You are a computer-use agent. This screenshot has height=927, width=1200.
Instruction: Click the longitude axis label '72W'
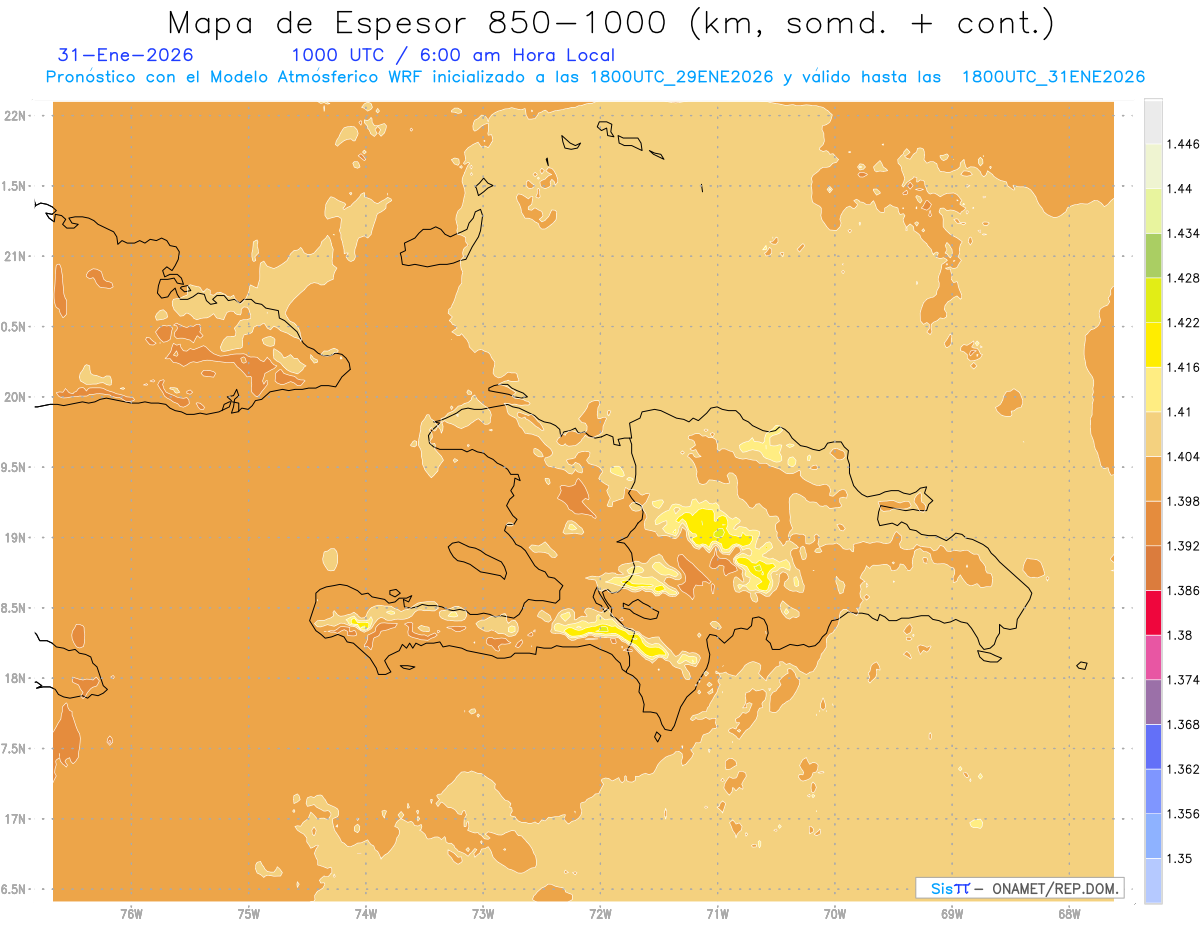click(x=600, y=913)
